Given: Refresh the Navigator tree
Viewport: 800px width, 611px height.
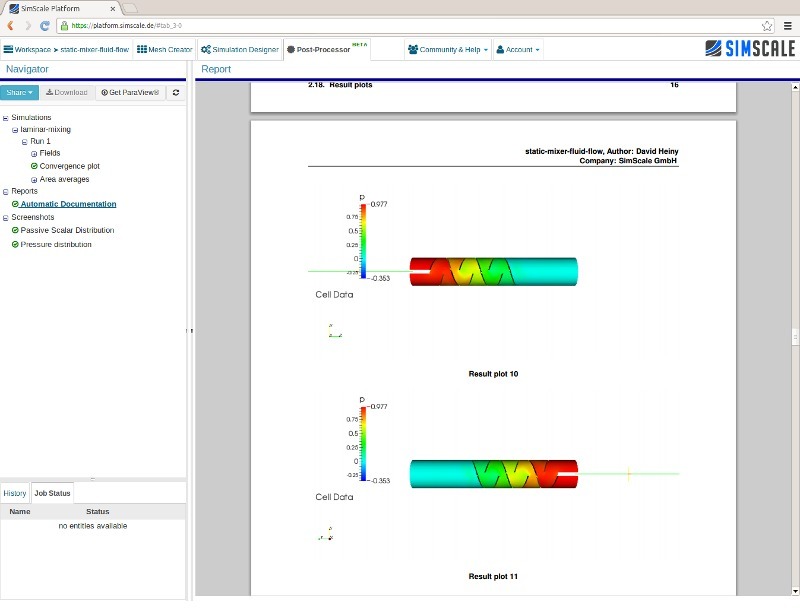Looking at the screenshot, I should [175, 92].
